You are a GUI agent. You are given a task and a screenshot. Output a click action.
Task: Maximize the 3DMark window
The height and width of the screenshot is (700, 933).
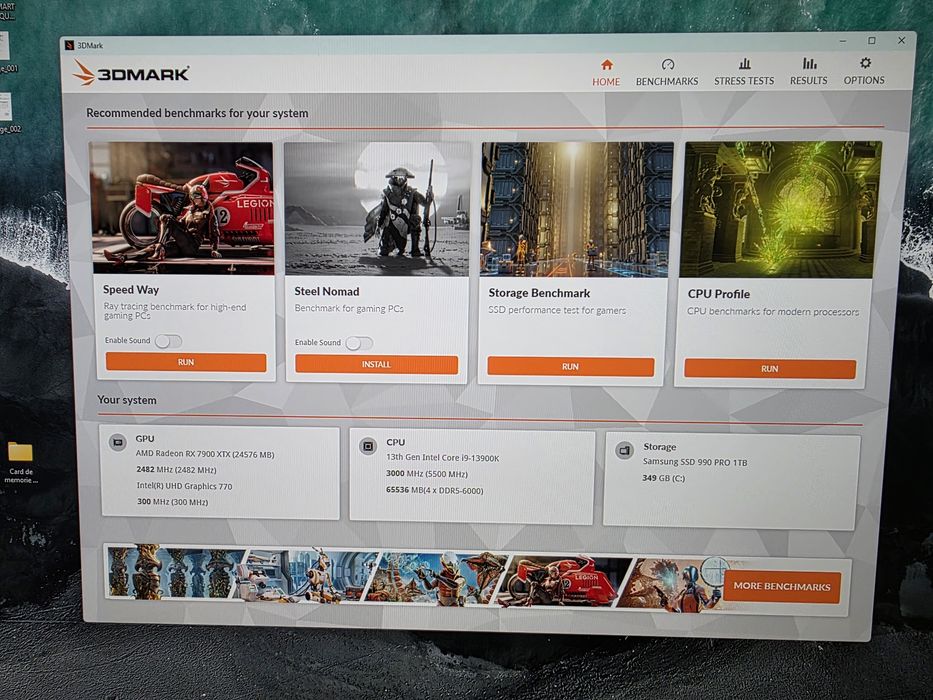[872, 40]
